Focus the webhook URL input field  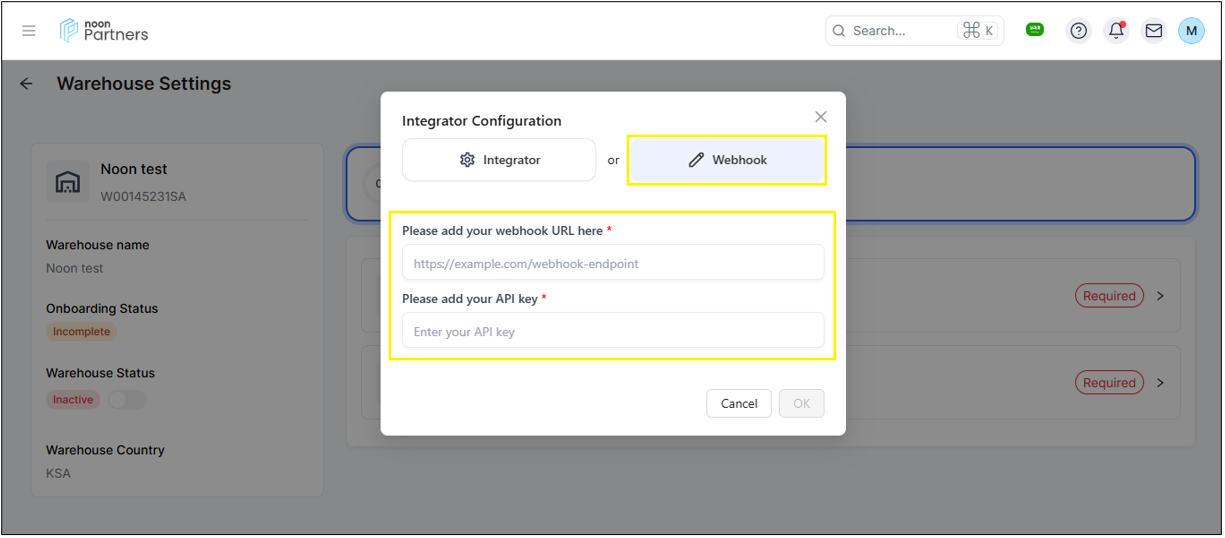tap(612, 263)
